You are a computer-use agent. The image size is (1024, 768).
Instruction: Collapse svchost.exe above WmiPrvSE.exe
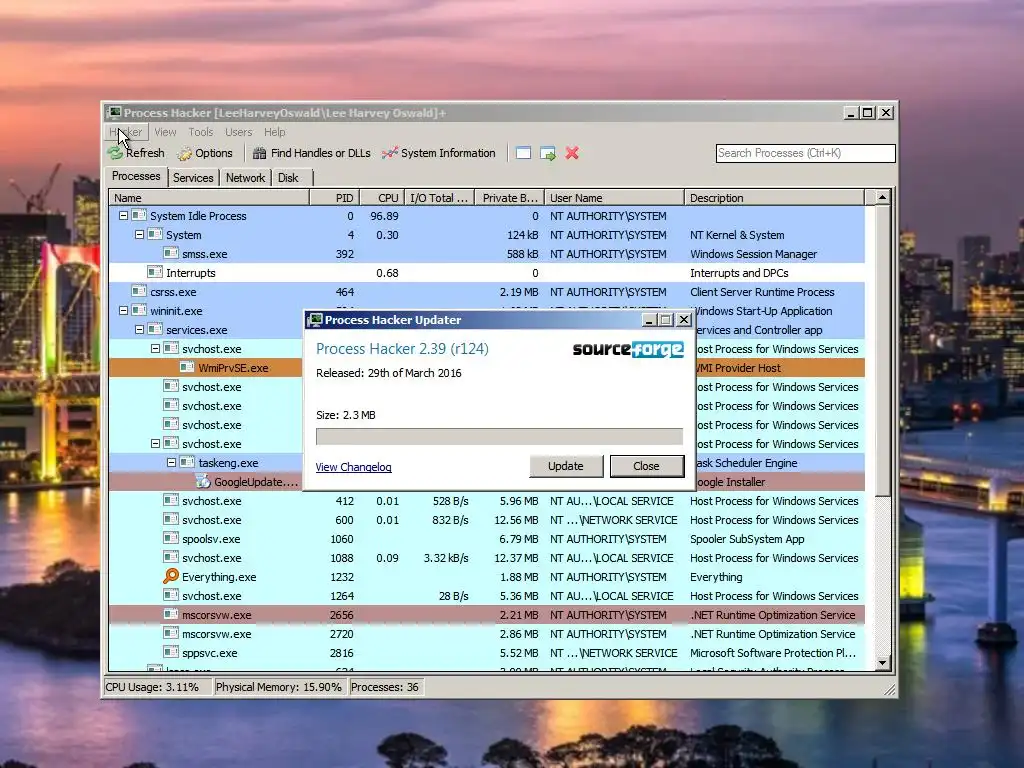pos(155,349)
